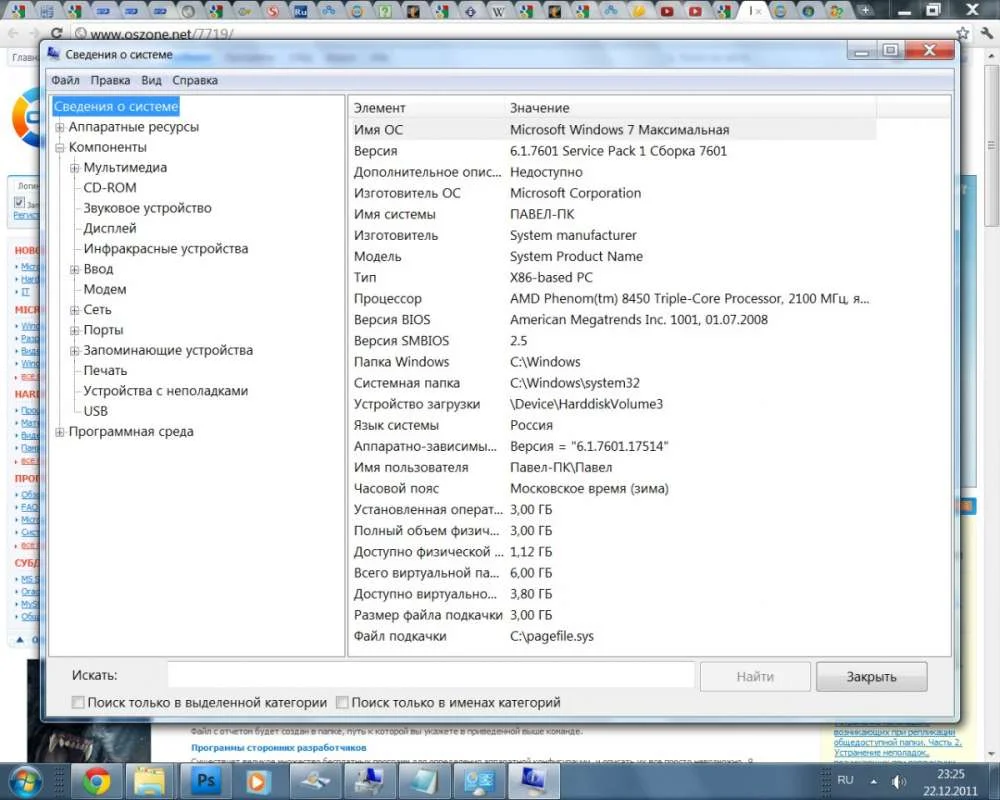Click the Сведения о системе title icon
Viewport: 1000px width, 800px height.
pos(54,54)
